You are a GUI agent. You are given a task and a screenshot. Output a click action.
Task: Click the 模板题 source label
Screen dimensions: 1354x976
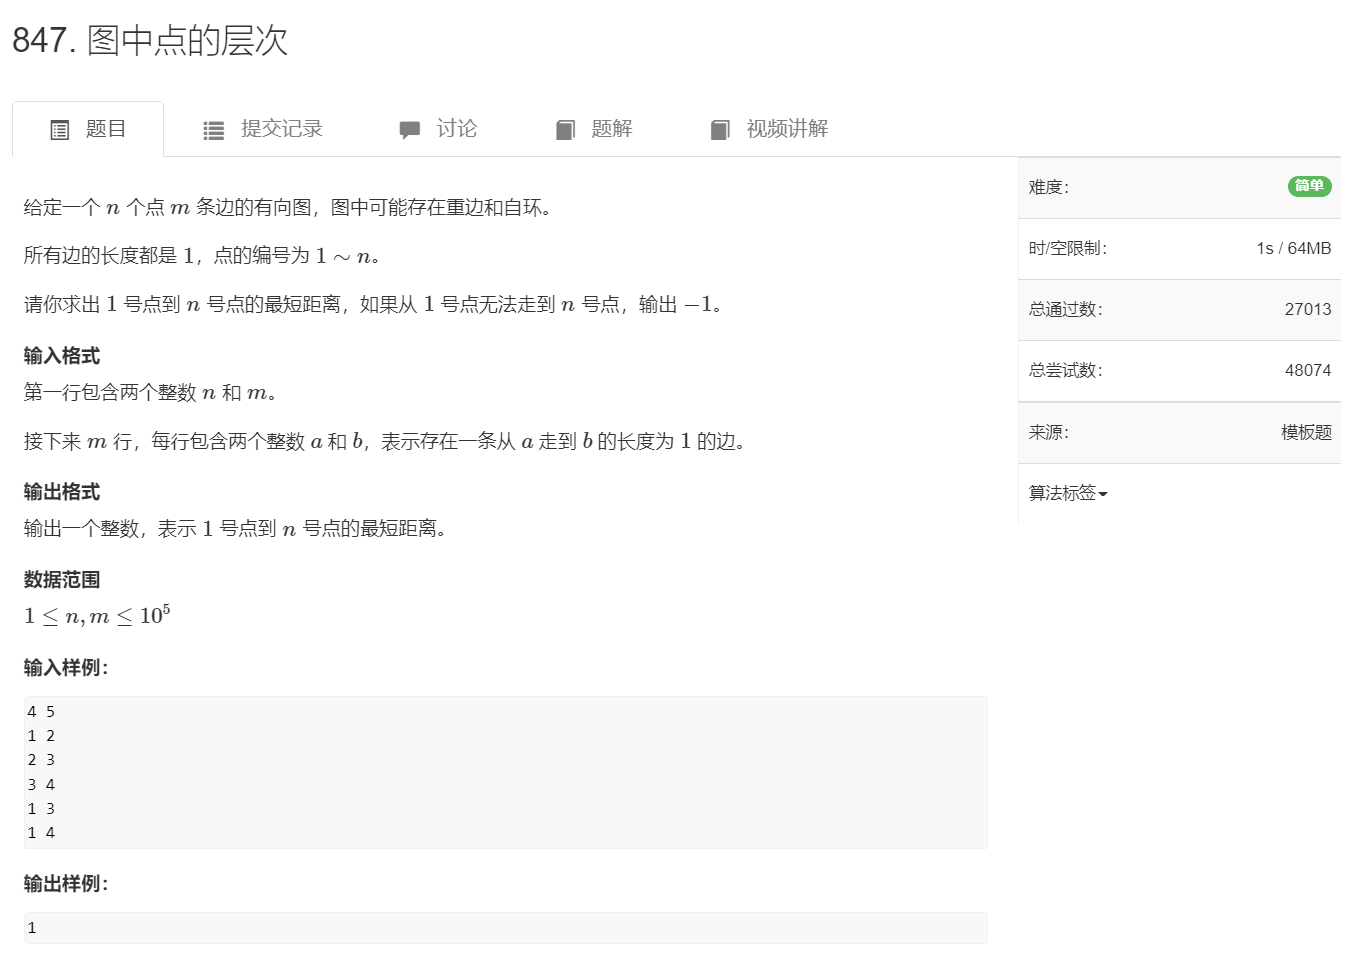click(x=1306, y=432)
